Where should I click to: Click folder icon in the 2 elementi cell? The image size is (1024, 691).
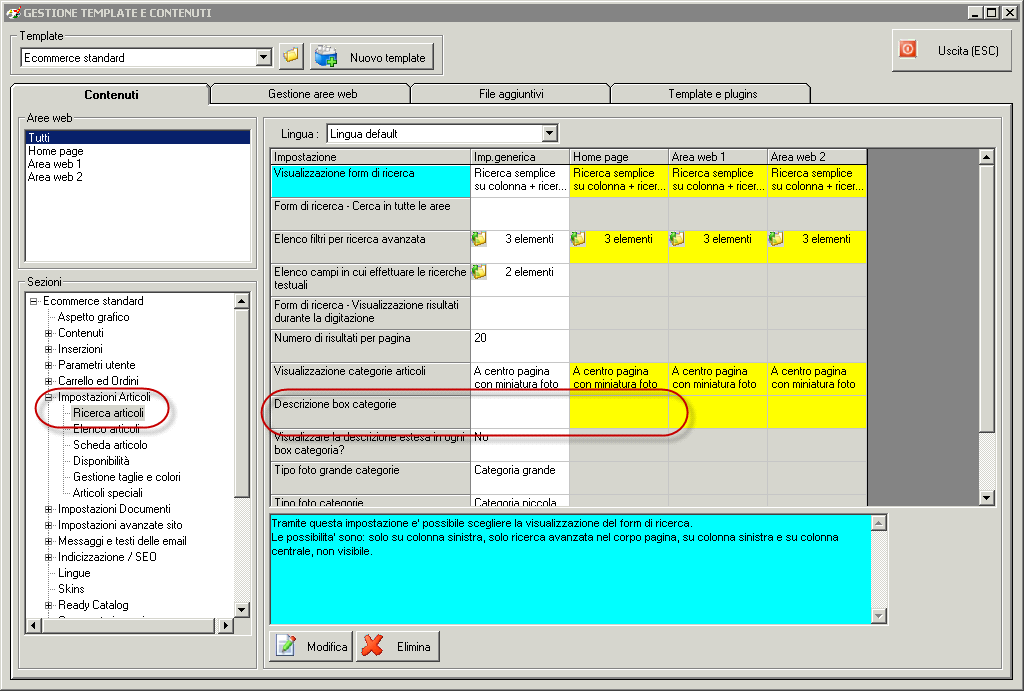pos(480,272)
